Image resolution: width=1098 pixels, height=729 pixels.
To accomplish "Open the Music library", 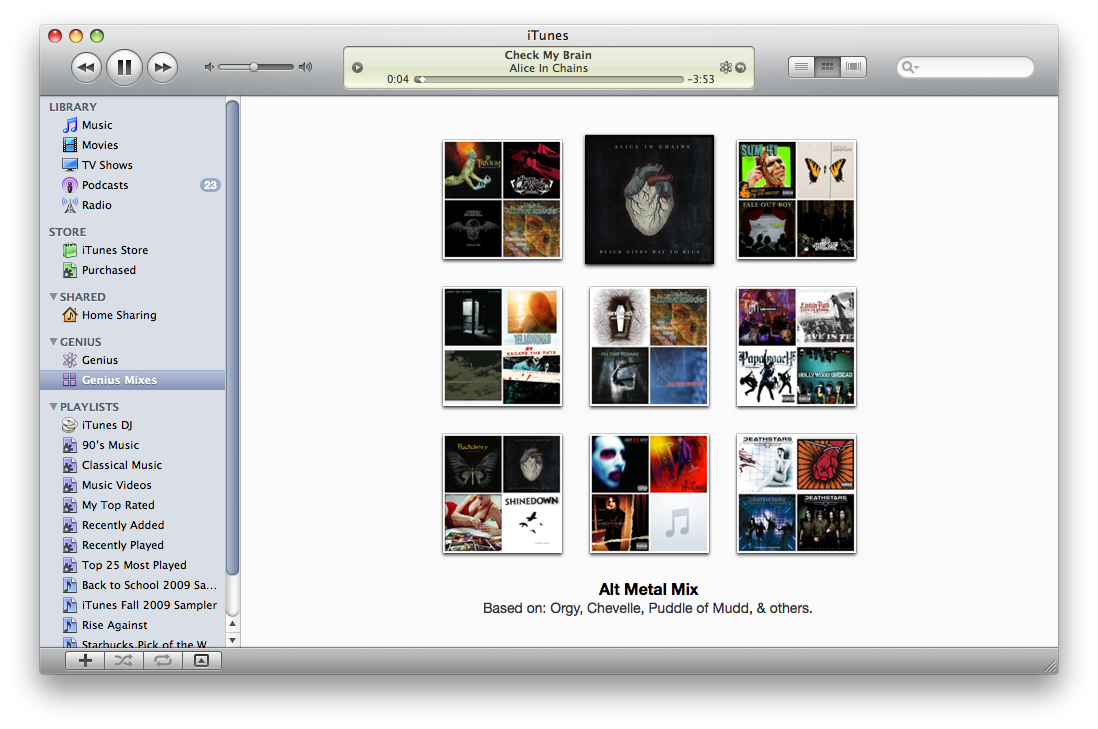I will click(133, 125).
